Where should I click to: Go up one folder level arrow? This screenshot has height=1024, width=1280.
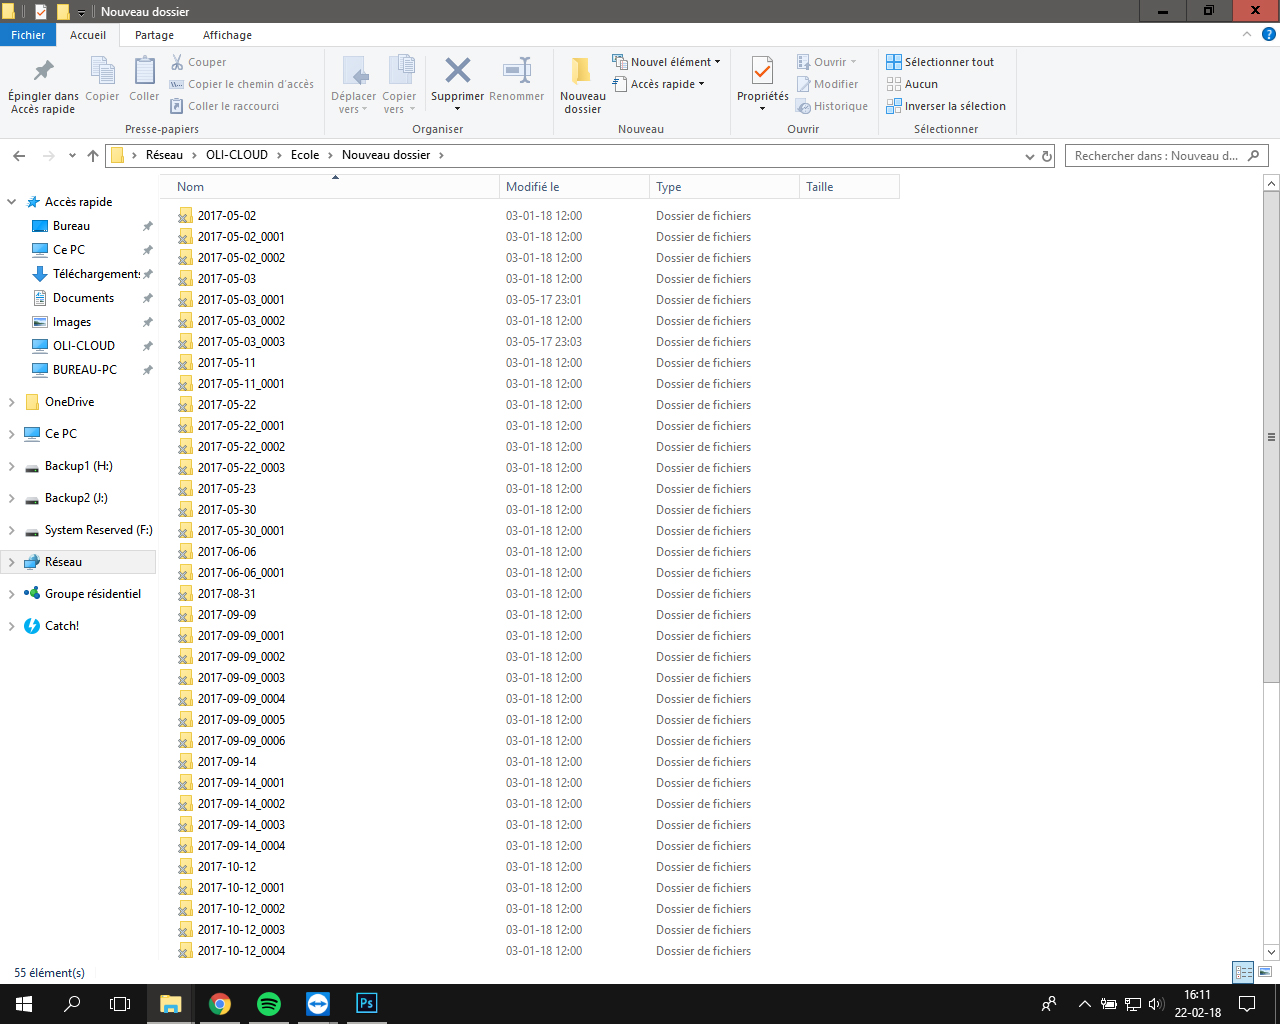[93, 156]
